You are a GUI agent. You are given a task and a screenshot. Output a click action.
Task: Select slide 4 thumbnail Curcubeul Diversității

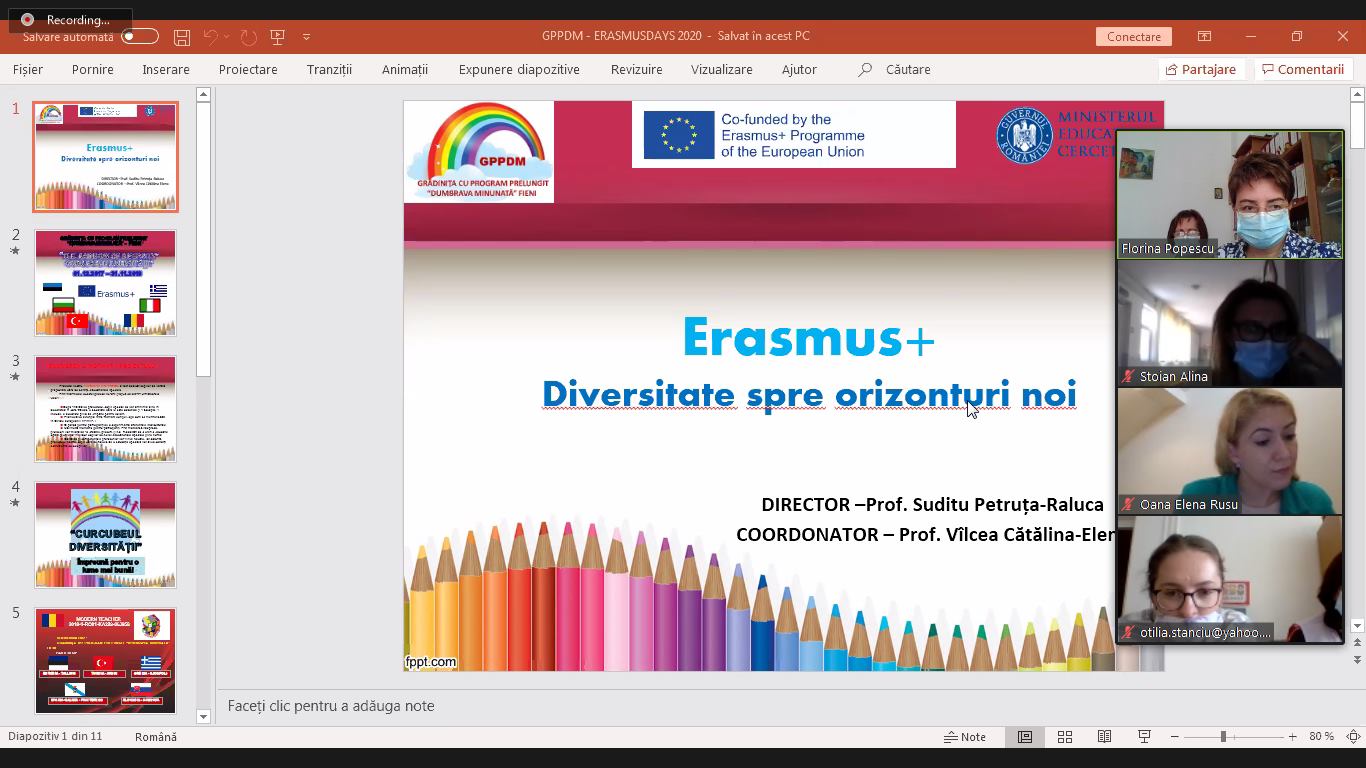[x=105, y=535]
